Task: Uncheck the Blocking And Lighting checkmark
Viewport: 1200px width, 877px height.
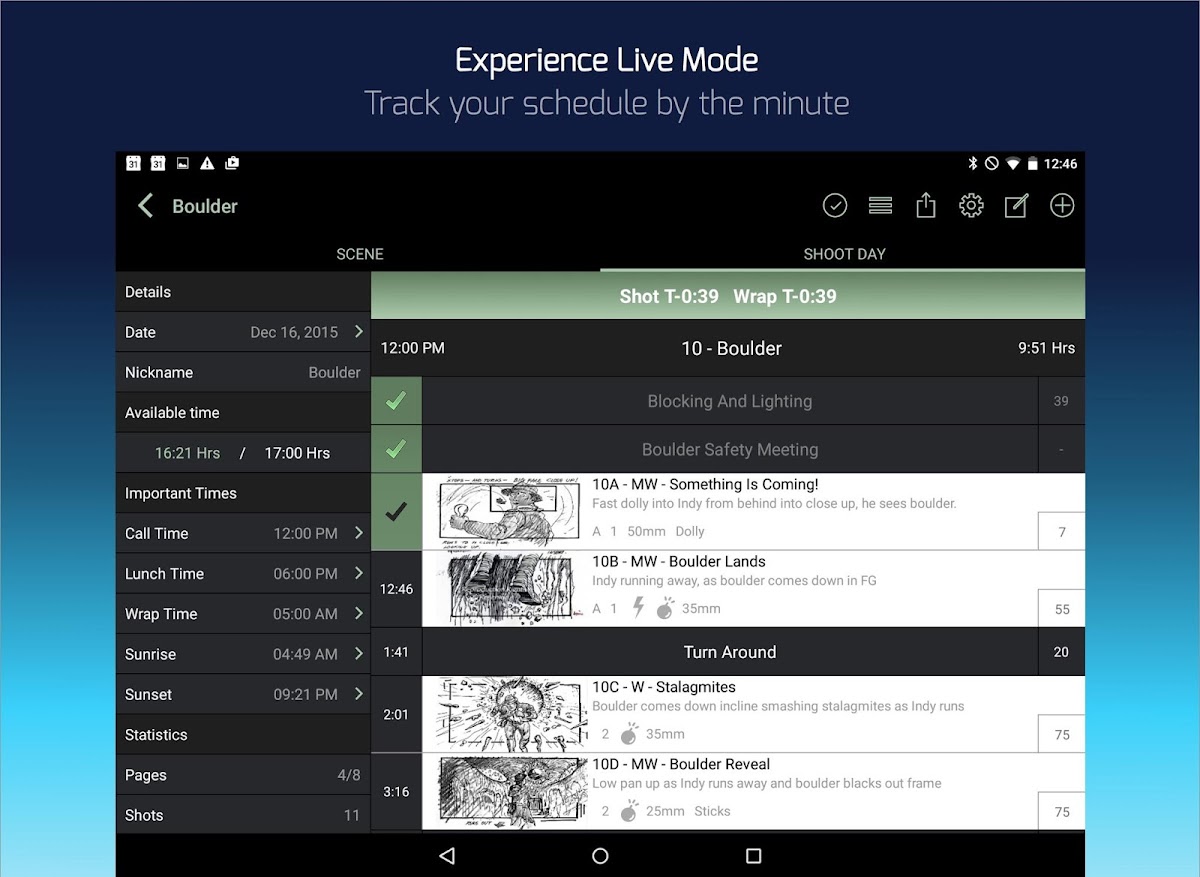Action: tap(396, 401)
